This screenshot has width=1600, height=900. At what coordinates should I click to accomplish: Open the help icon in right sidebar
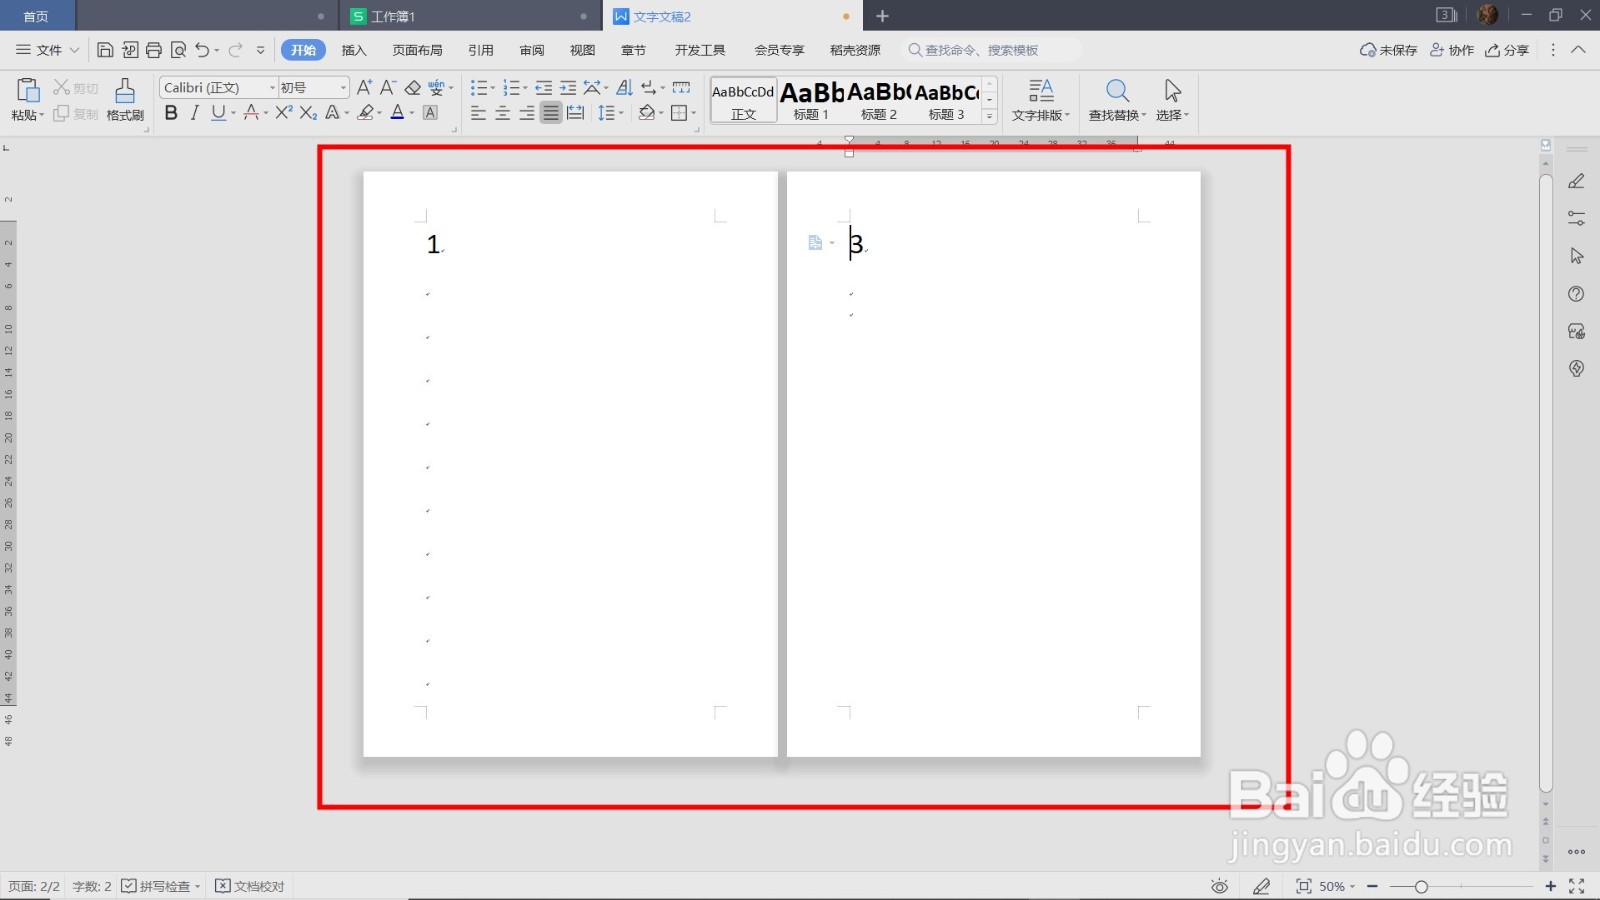(x=1577, y=294)
